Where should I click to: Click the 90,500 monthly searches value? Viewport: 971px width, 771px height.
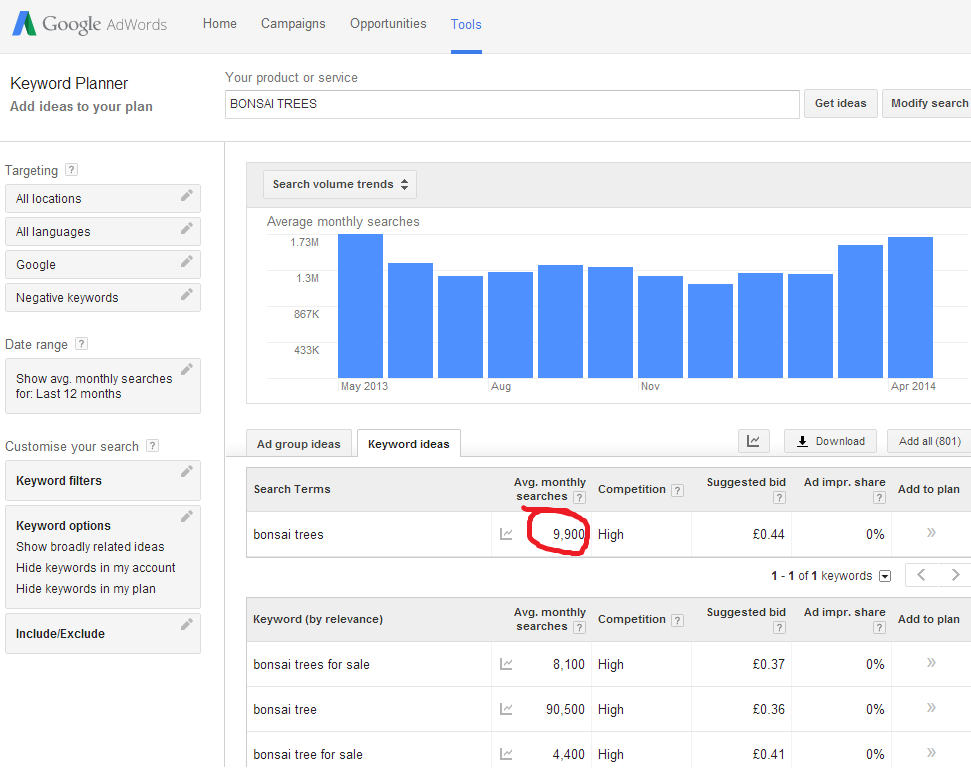565,710
